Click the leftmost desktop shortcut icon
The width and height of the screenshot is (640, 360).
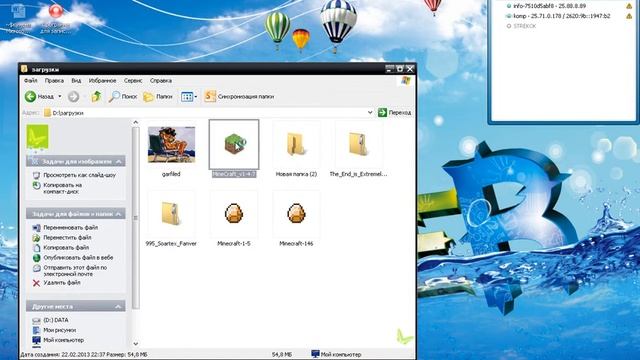(x=18, y=11)
